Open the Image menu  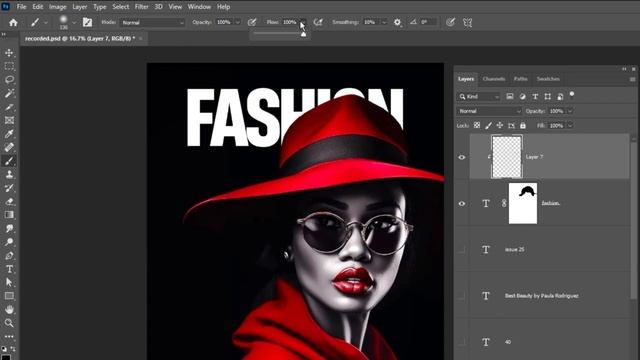[58, 7]
